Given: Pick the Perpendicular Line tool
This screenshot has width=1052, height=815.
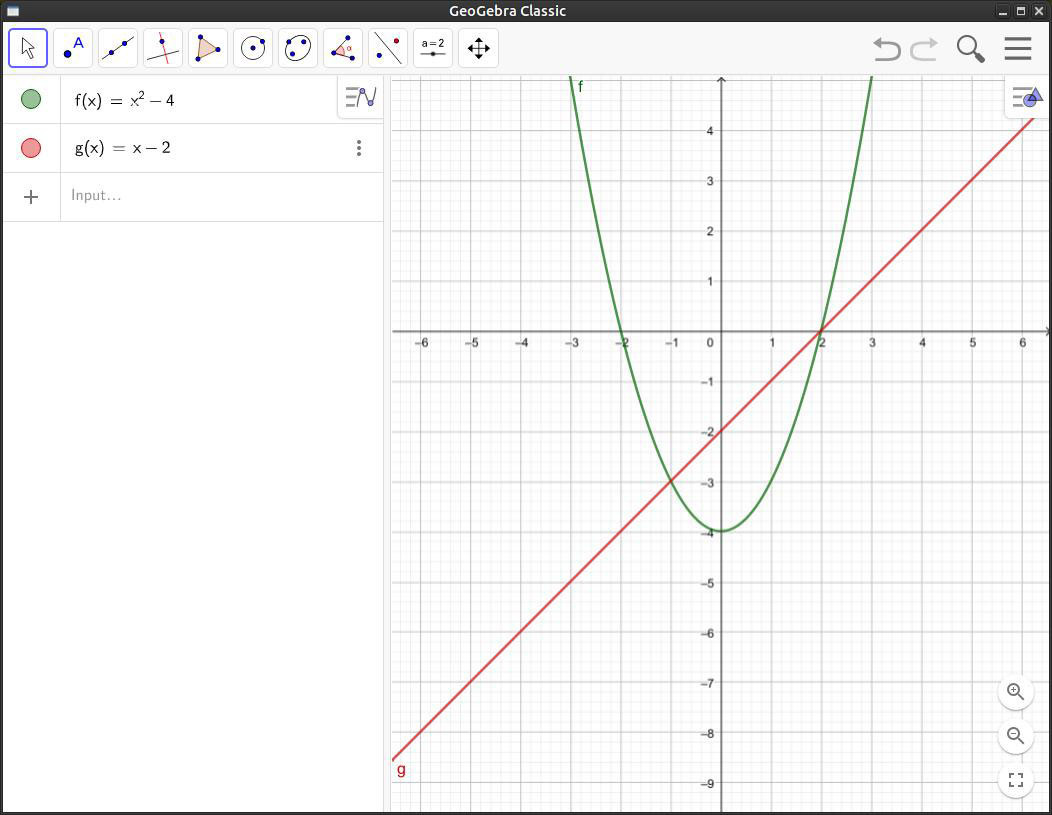Looking at the screenshot, I should pos(163,48).
